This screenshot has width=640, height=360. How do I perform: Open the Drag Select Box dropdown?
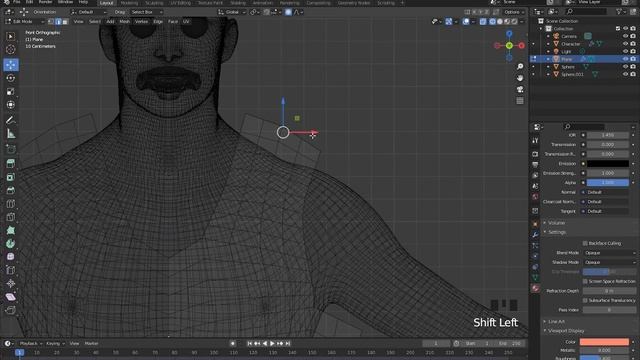(x=147, y=12)
